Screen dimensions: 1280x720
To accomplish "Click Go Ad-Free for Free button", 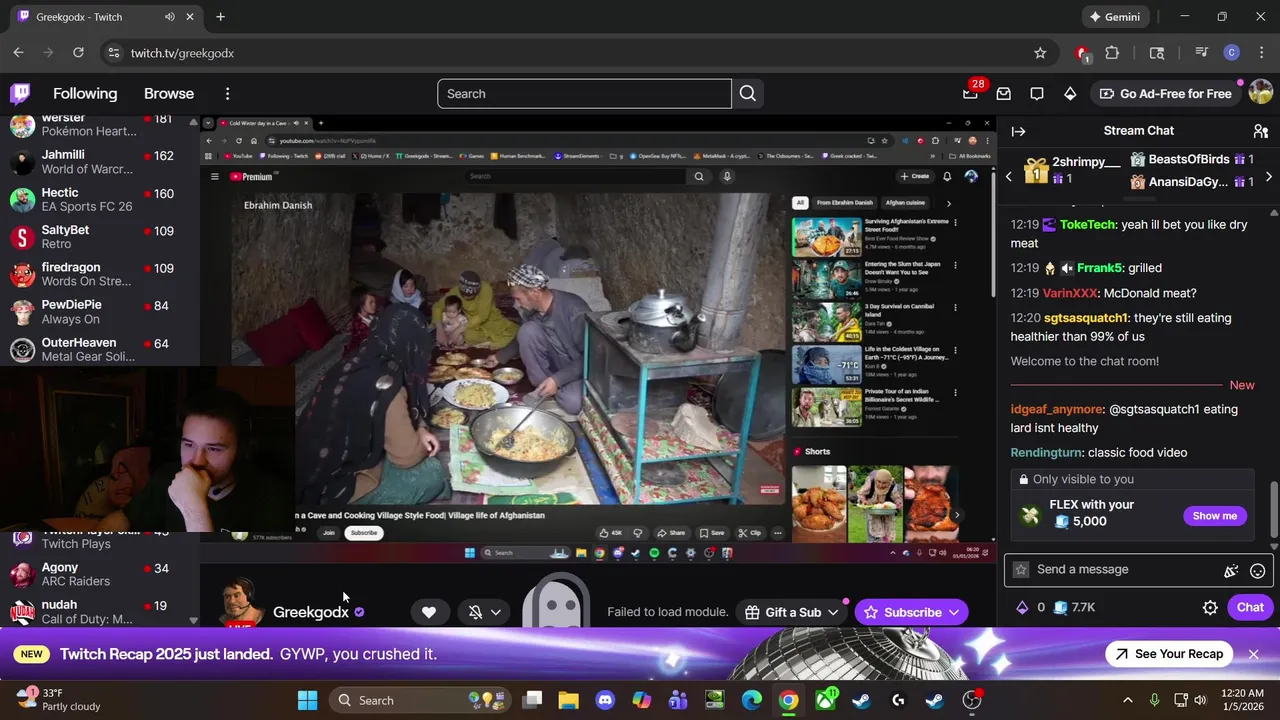I will click(x=1165, y=94).
